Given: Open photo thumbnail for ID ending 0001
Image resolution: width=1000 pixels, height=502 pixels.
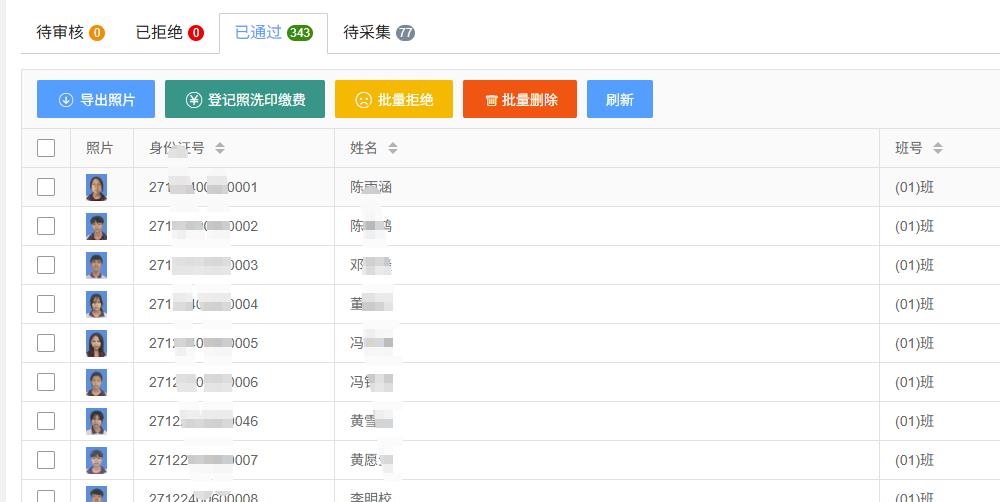Looking at the screenshot, I should 96,187.
